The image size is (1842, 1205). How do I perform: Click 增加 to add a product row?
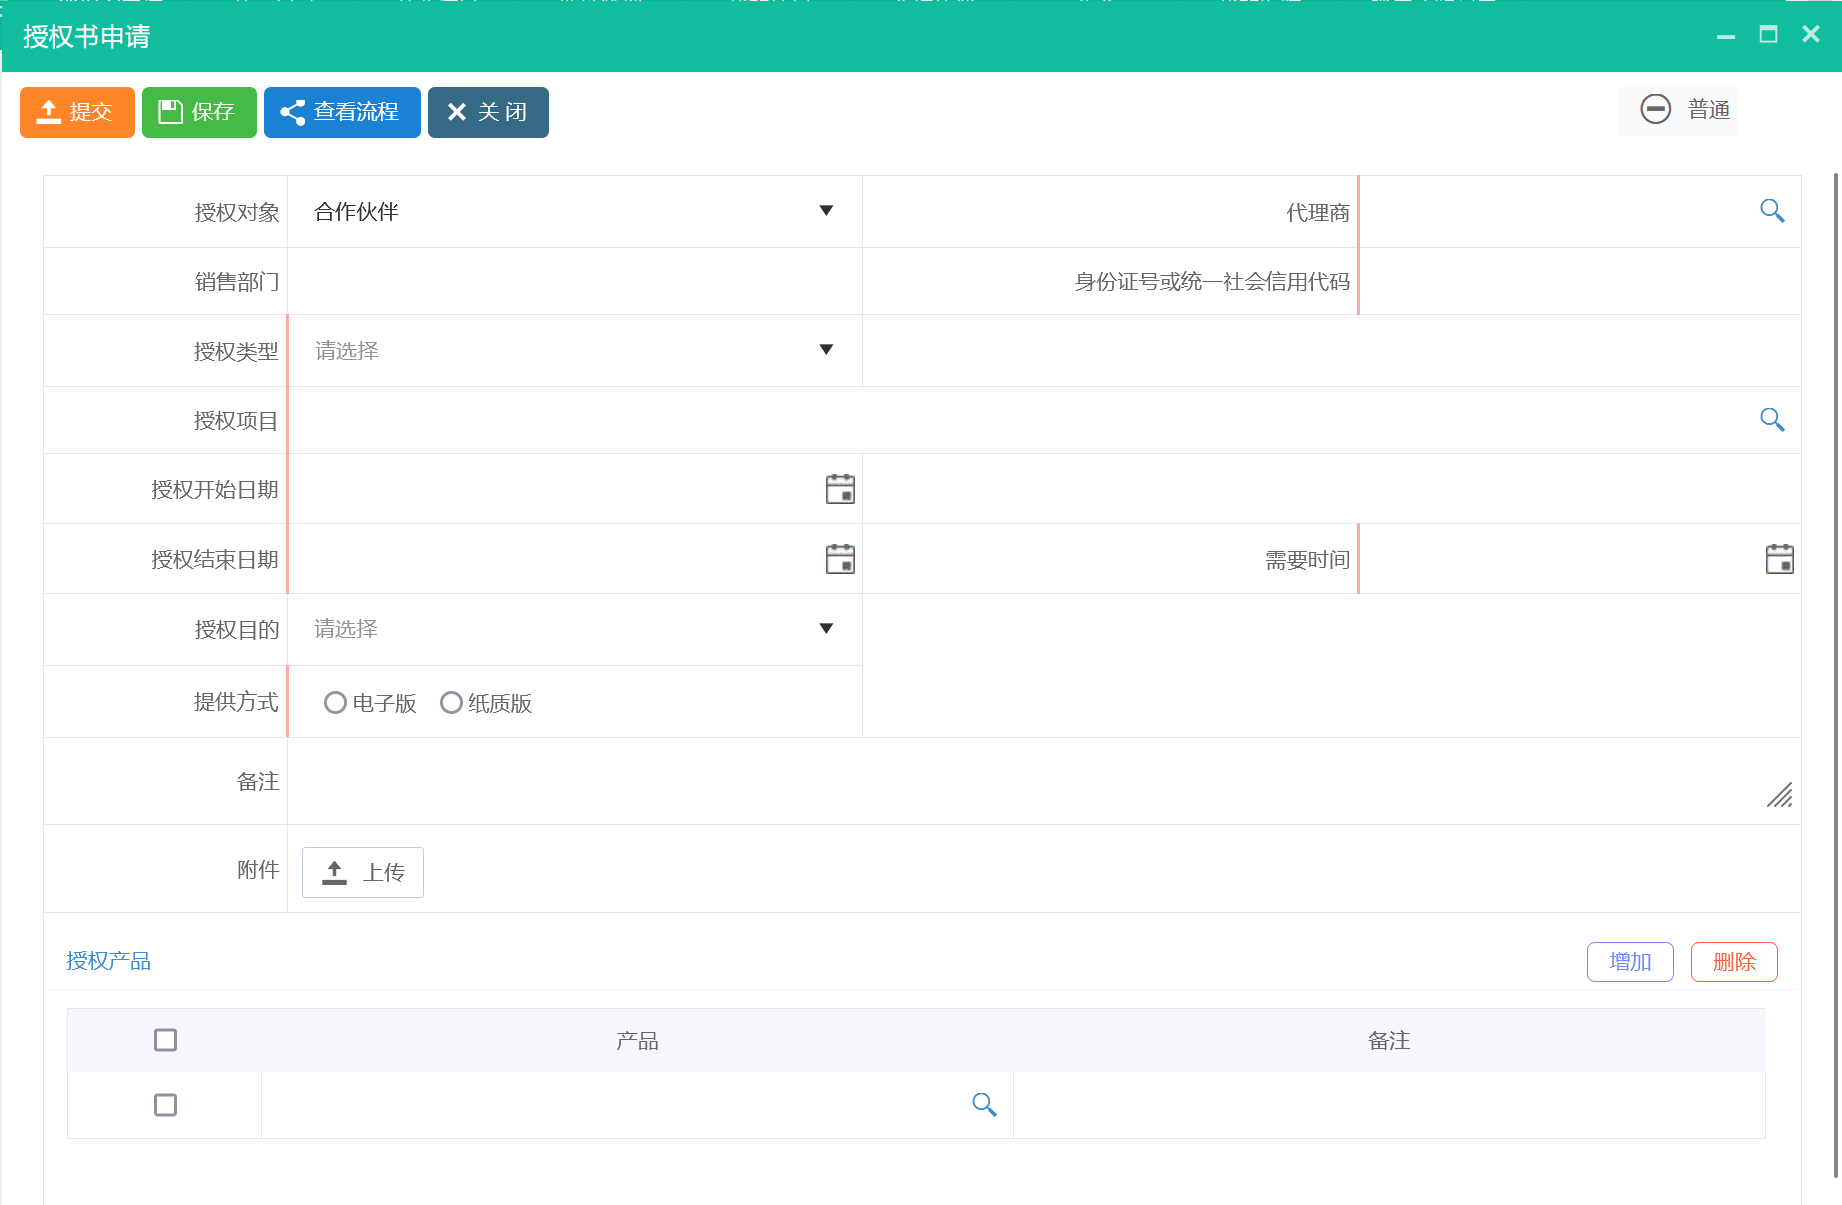[1629, 962]
